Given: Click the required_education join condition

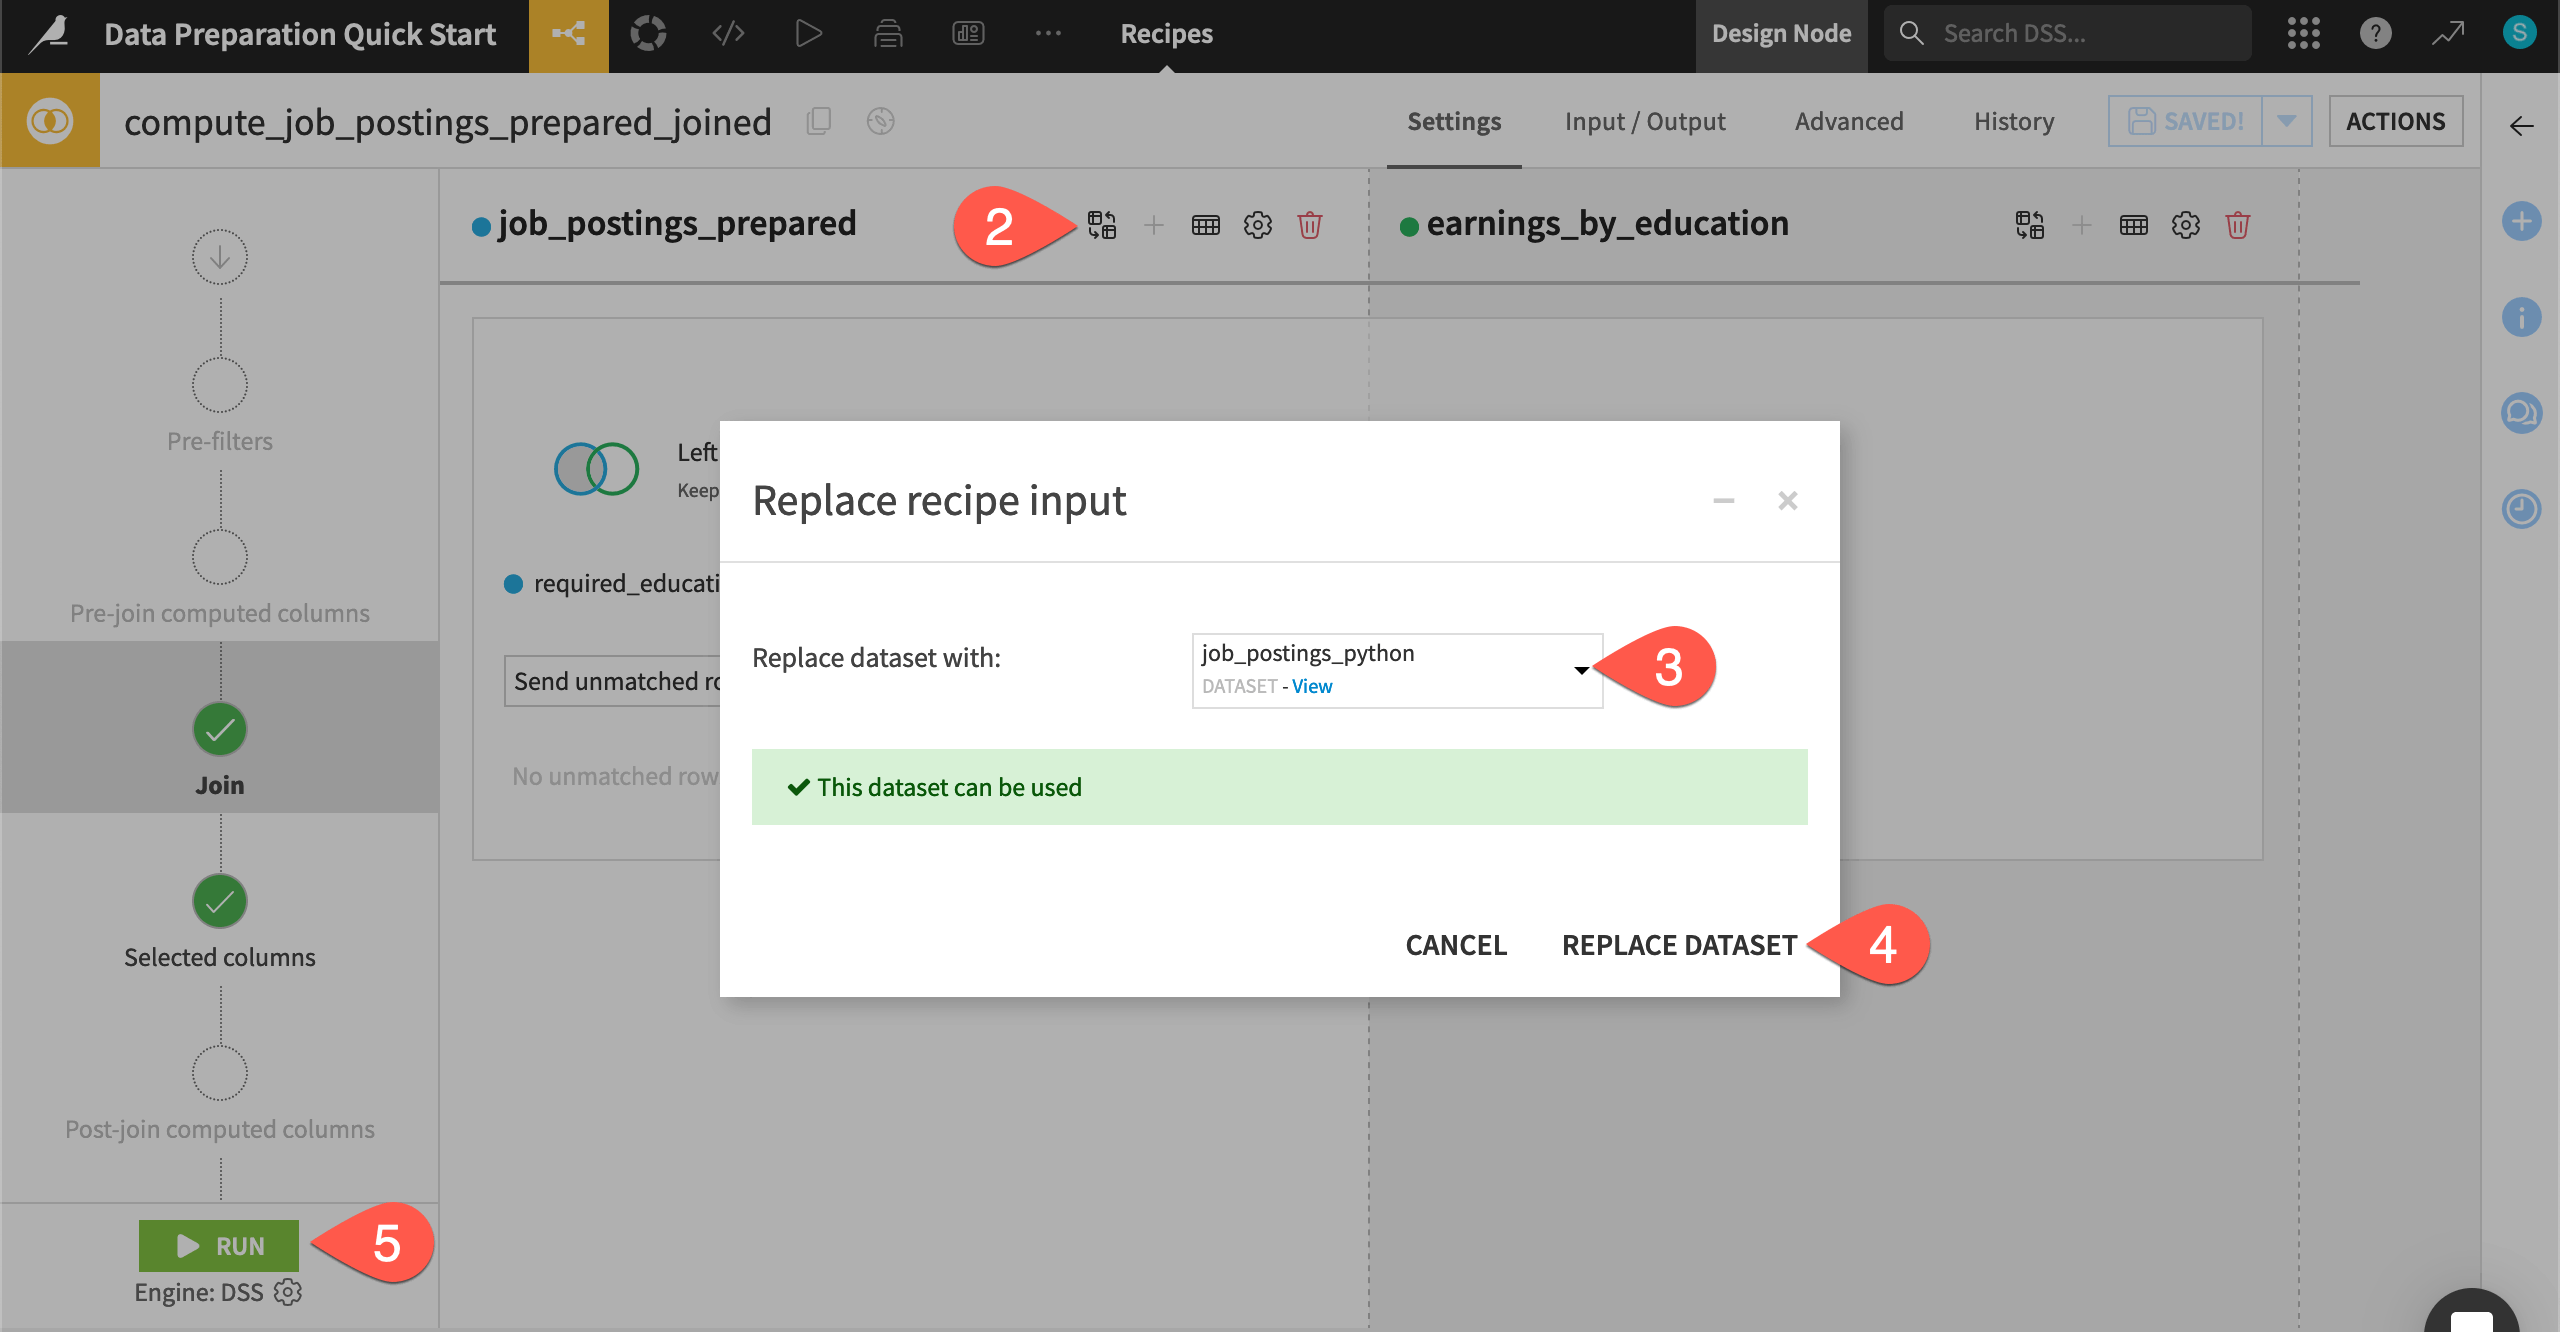Looking at the screenshot, I should (x=613, y=583).
